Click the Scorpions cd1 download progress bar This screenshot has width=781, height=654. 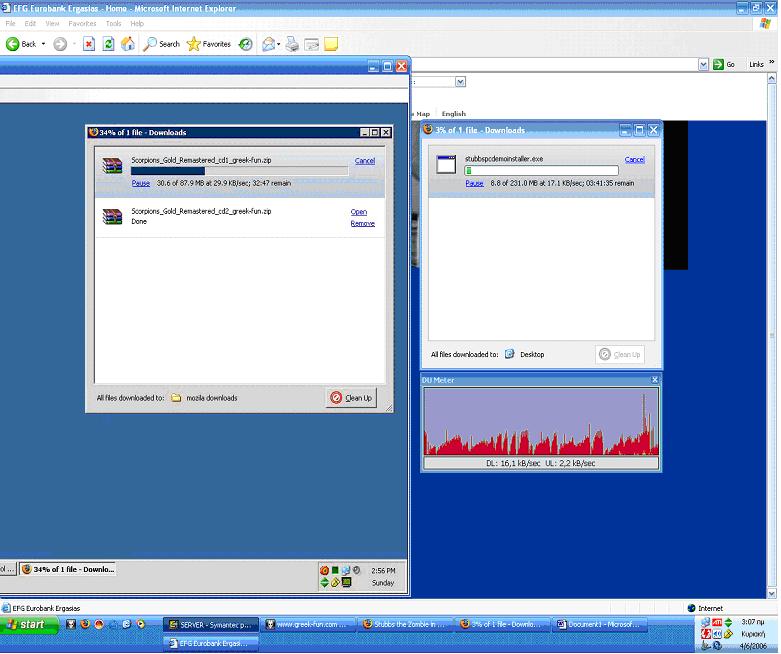[x=240, y=171]
